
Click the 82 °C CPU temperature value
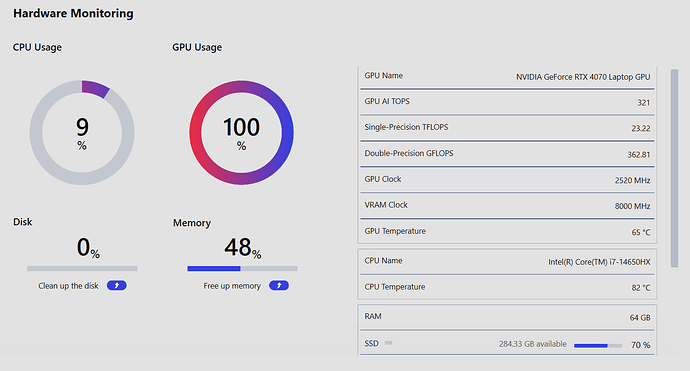641,288
